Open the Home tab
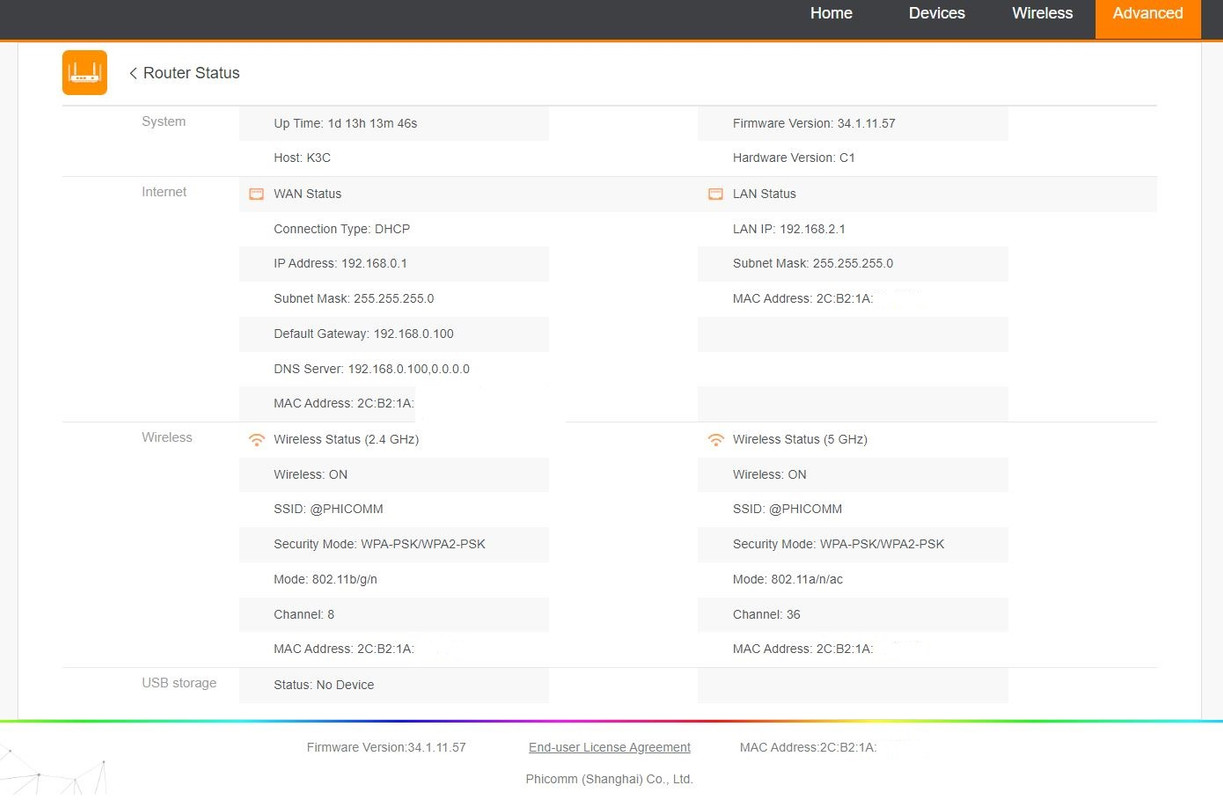1223x800 pixels. (831, 13)
